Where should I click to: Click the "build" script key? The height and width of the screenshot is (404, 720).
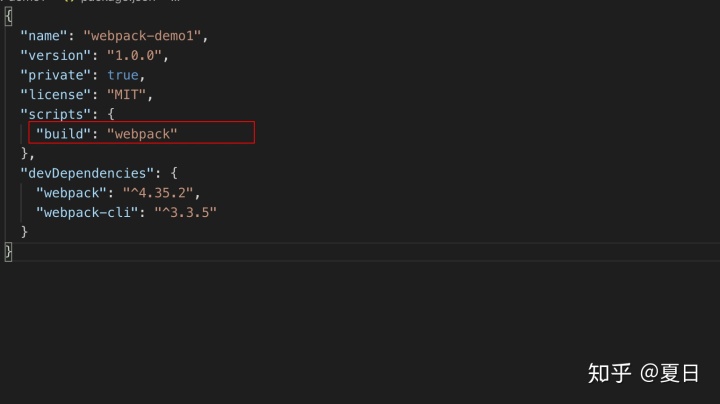pyautogui.click(x=63, y=134)
